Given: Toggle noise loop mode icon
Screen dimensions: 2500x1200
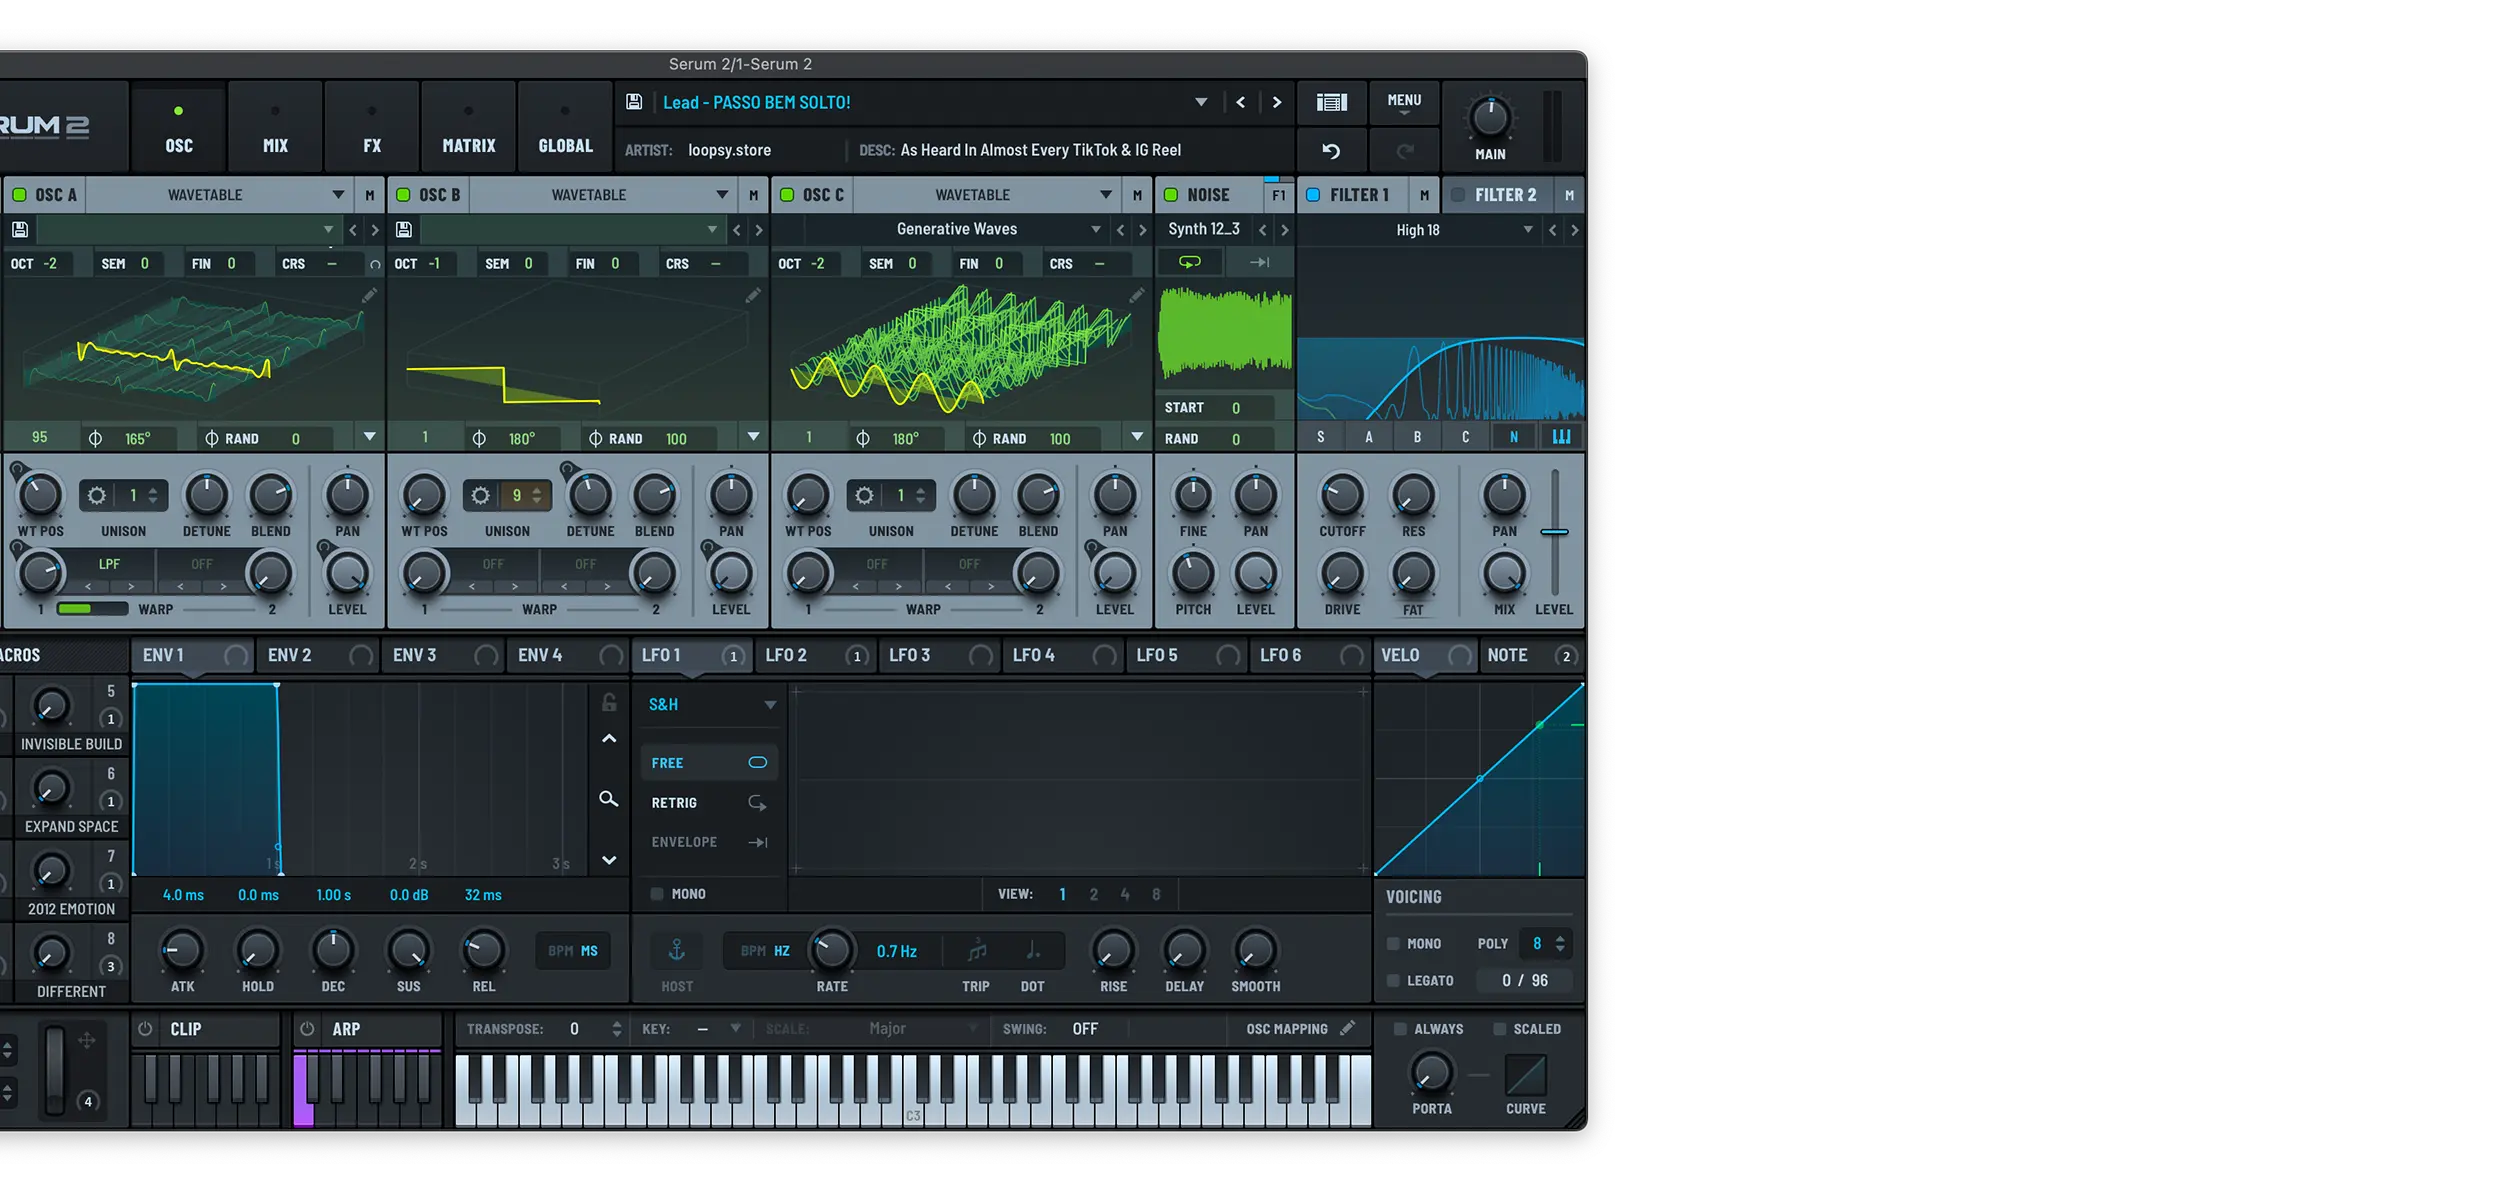Looking at the screenshot, I should click(1190, 262).
